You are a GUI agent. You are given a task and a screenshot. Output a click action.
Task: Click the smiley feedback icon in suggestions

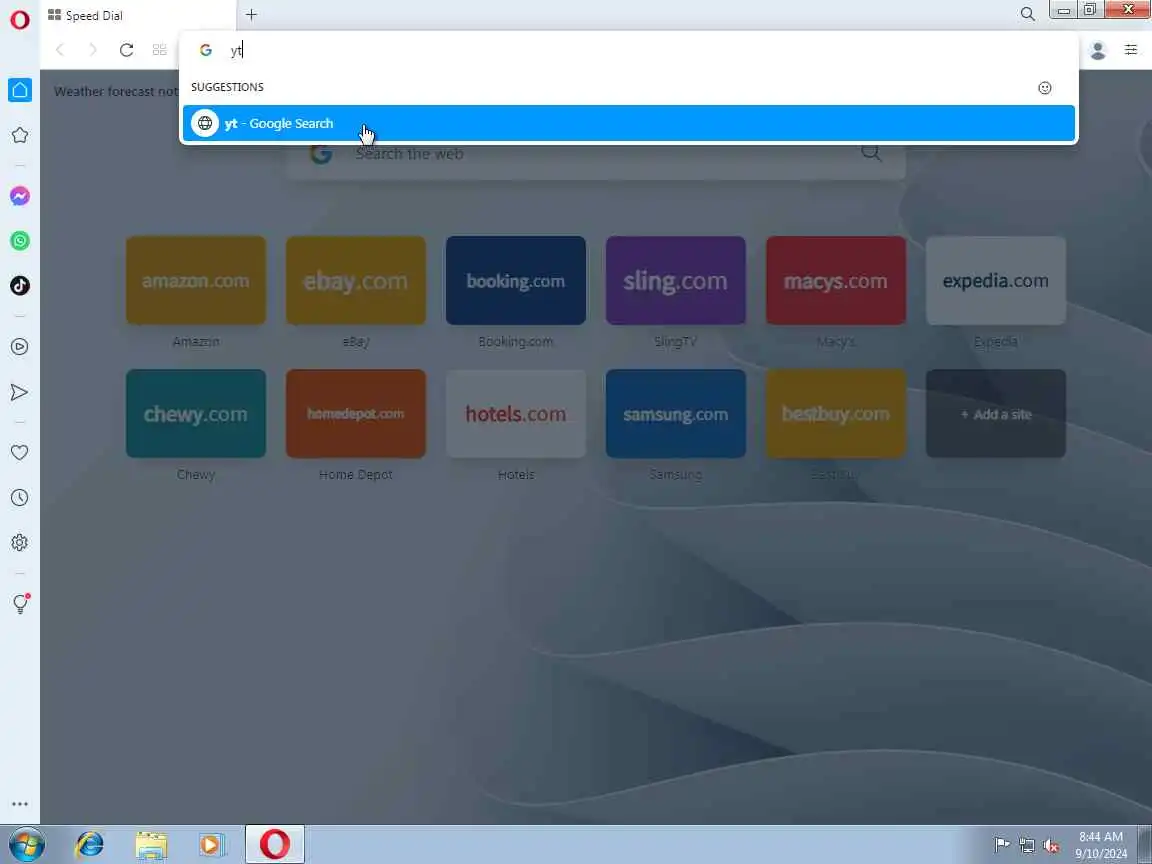[1045, 88]
